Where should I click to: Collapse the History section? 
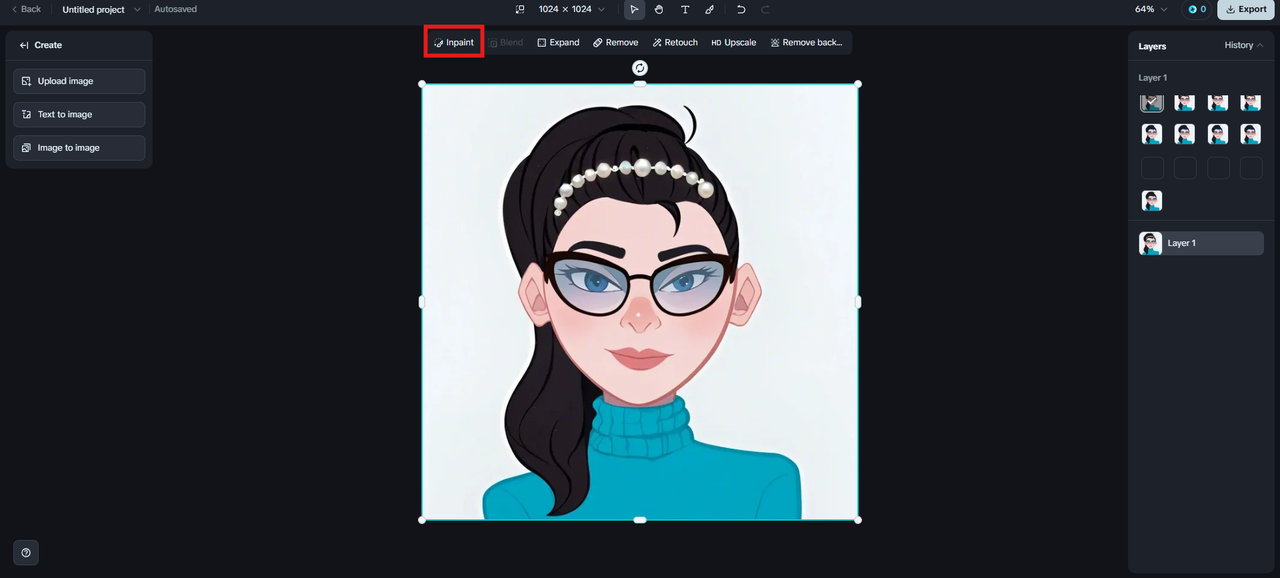(1244, 45)
